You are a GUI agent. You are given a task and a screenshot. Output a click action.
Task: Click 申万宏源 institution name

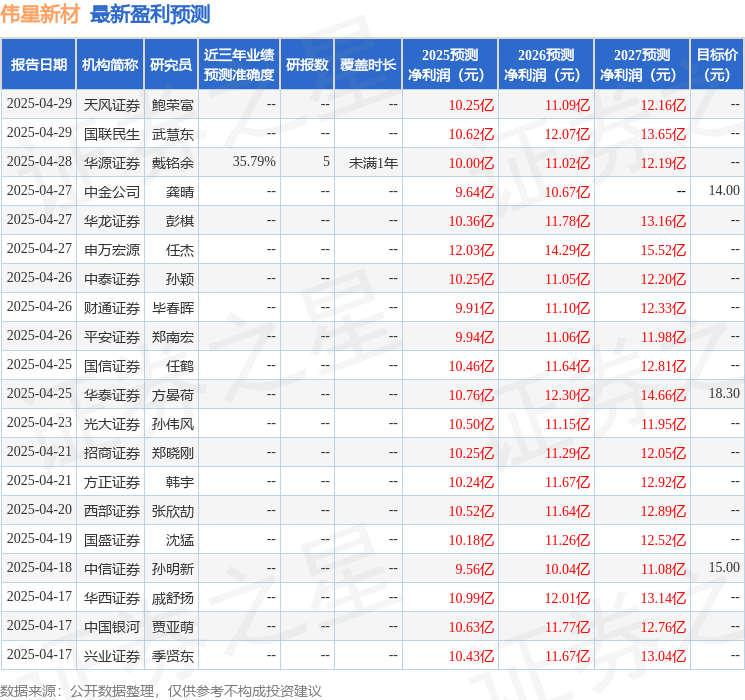click(x=112, y=250)
